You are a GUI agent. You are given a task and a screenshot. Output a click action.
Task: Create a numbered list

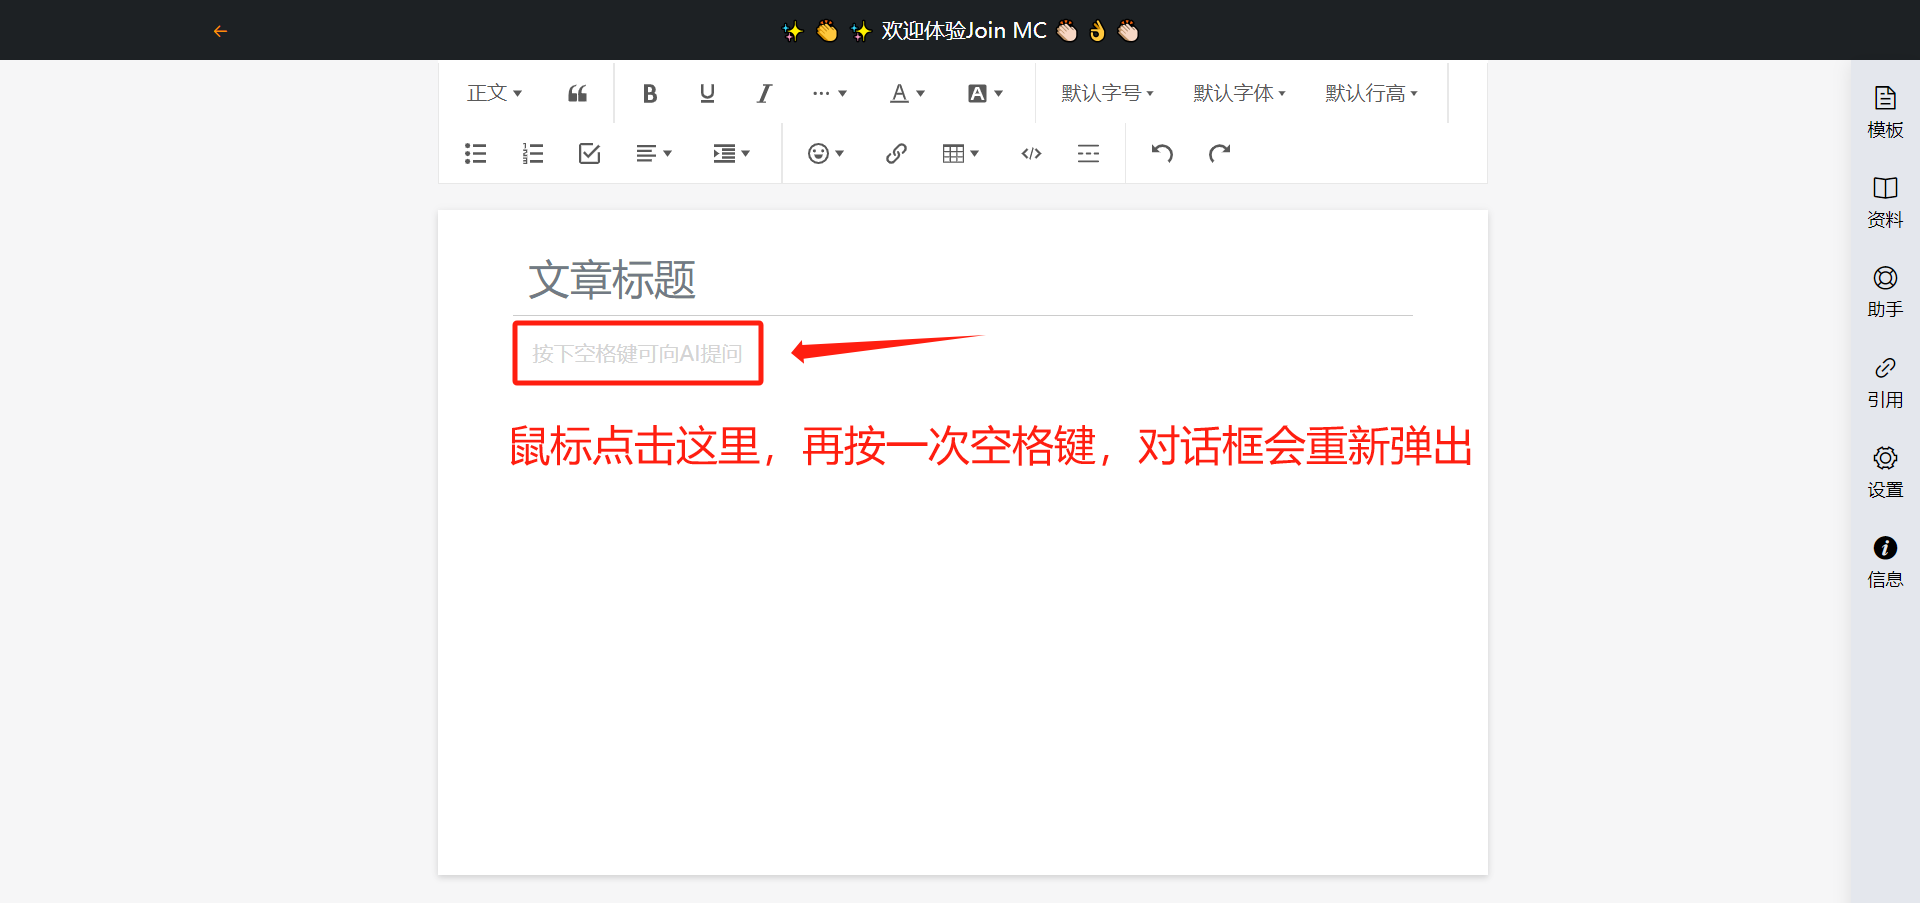pos(532,153)
